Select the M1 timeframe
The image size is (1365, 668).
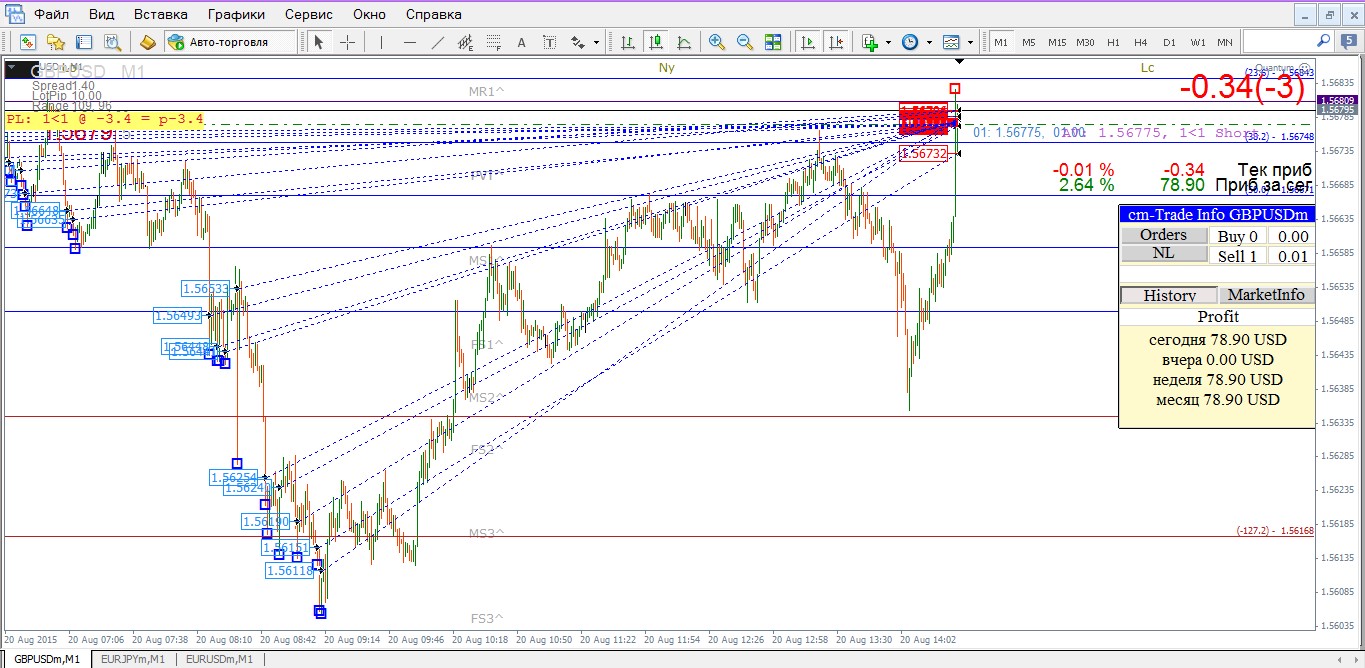point(1001,42)
